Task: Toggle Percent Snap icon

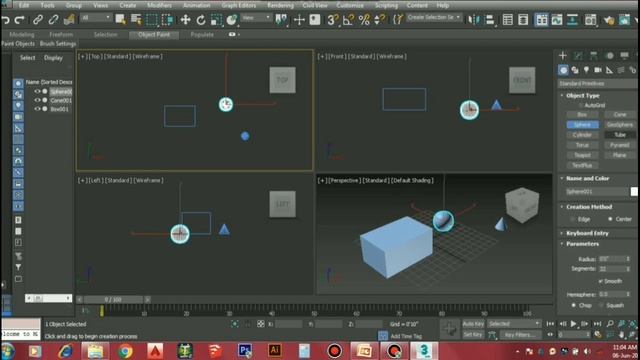Action: (364, 19)
